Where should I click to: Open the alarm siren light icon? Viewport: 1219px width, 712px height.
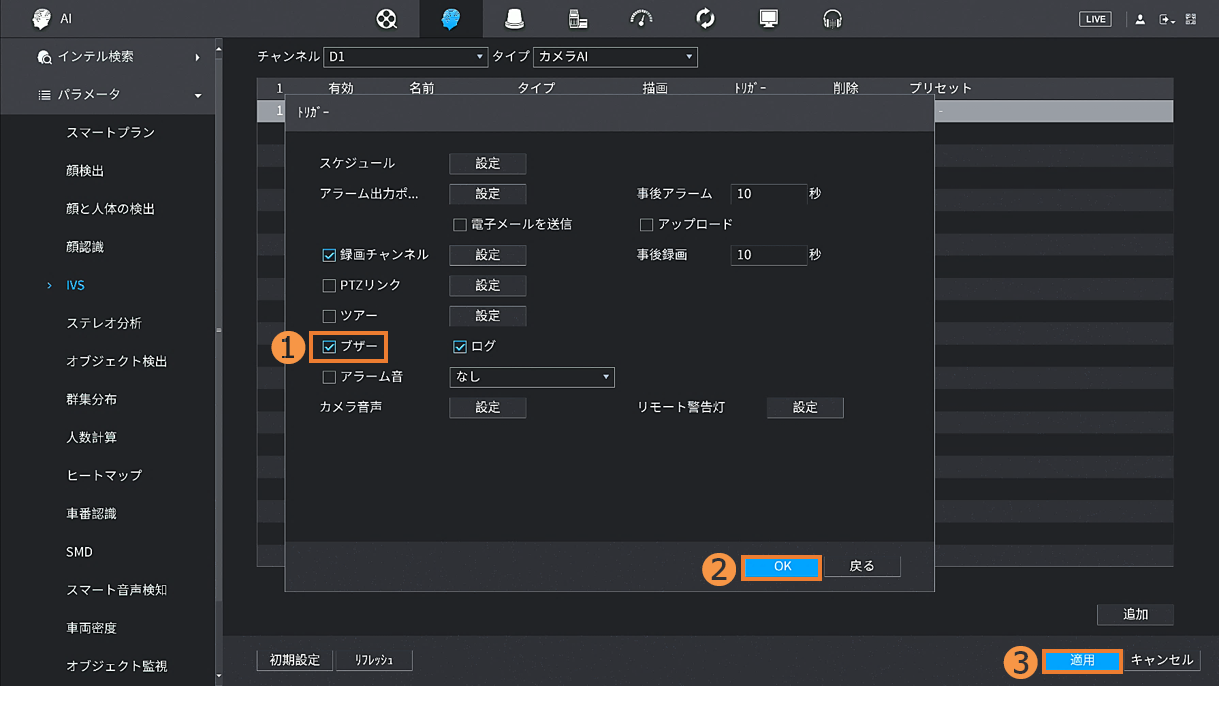[514, 19]
